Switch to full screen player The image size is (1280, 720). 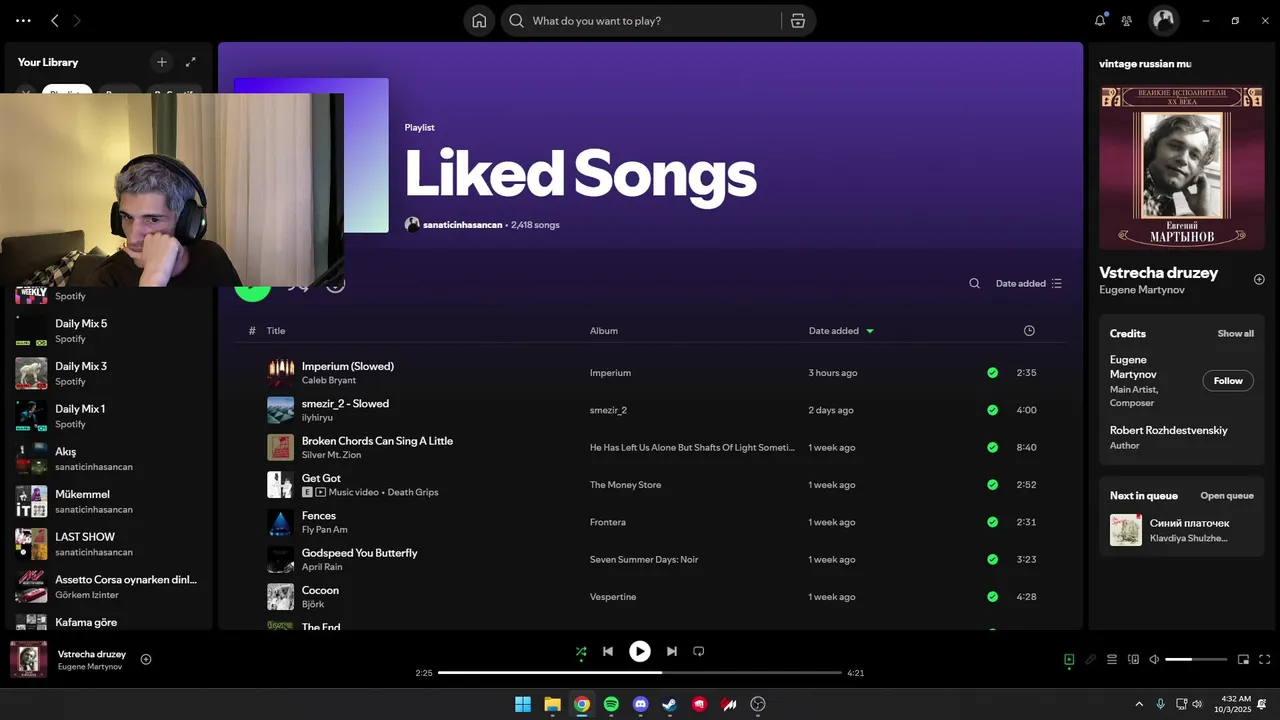tap(1265, 660)
